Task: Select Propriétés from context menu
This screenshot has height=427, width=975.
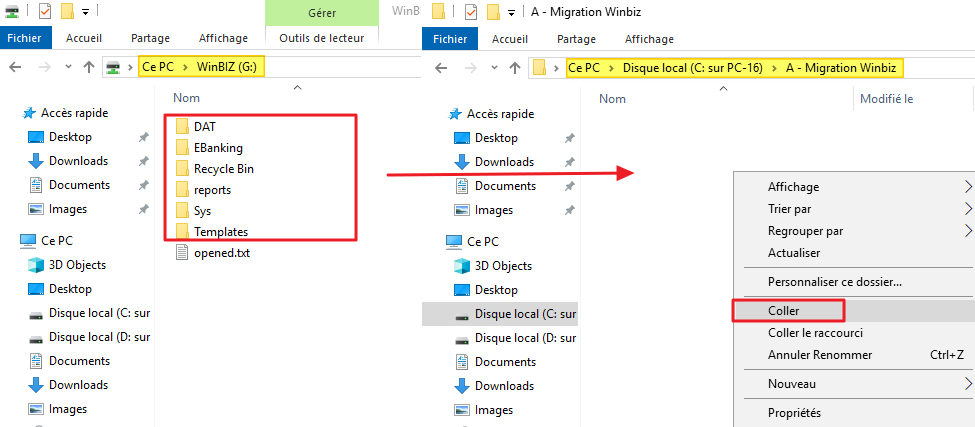Action: (794, 412)
